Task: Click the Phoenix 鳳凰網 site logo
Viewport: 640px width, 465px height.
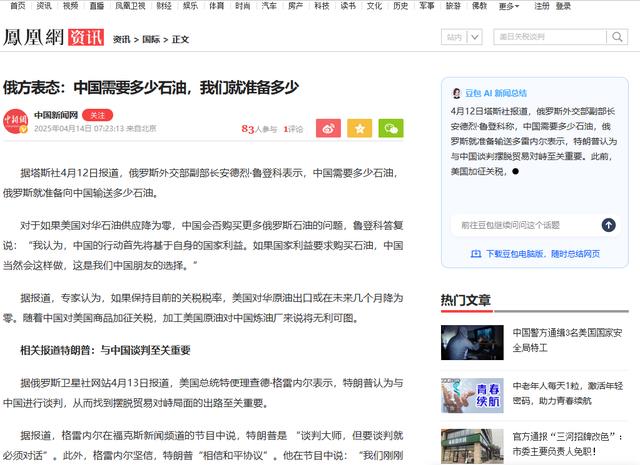Action: pyautogui.click(x=33, y=37)
